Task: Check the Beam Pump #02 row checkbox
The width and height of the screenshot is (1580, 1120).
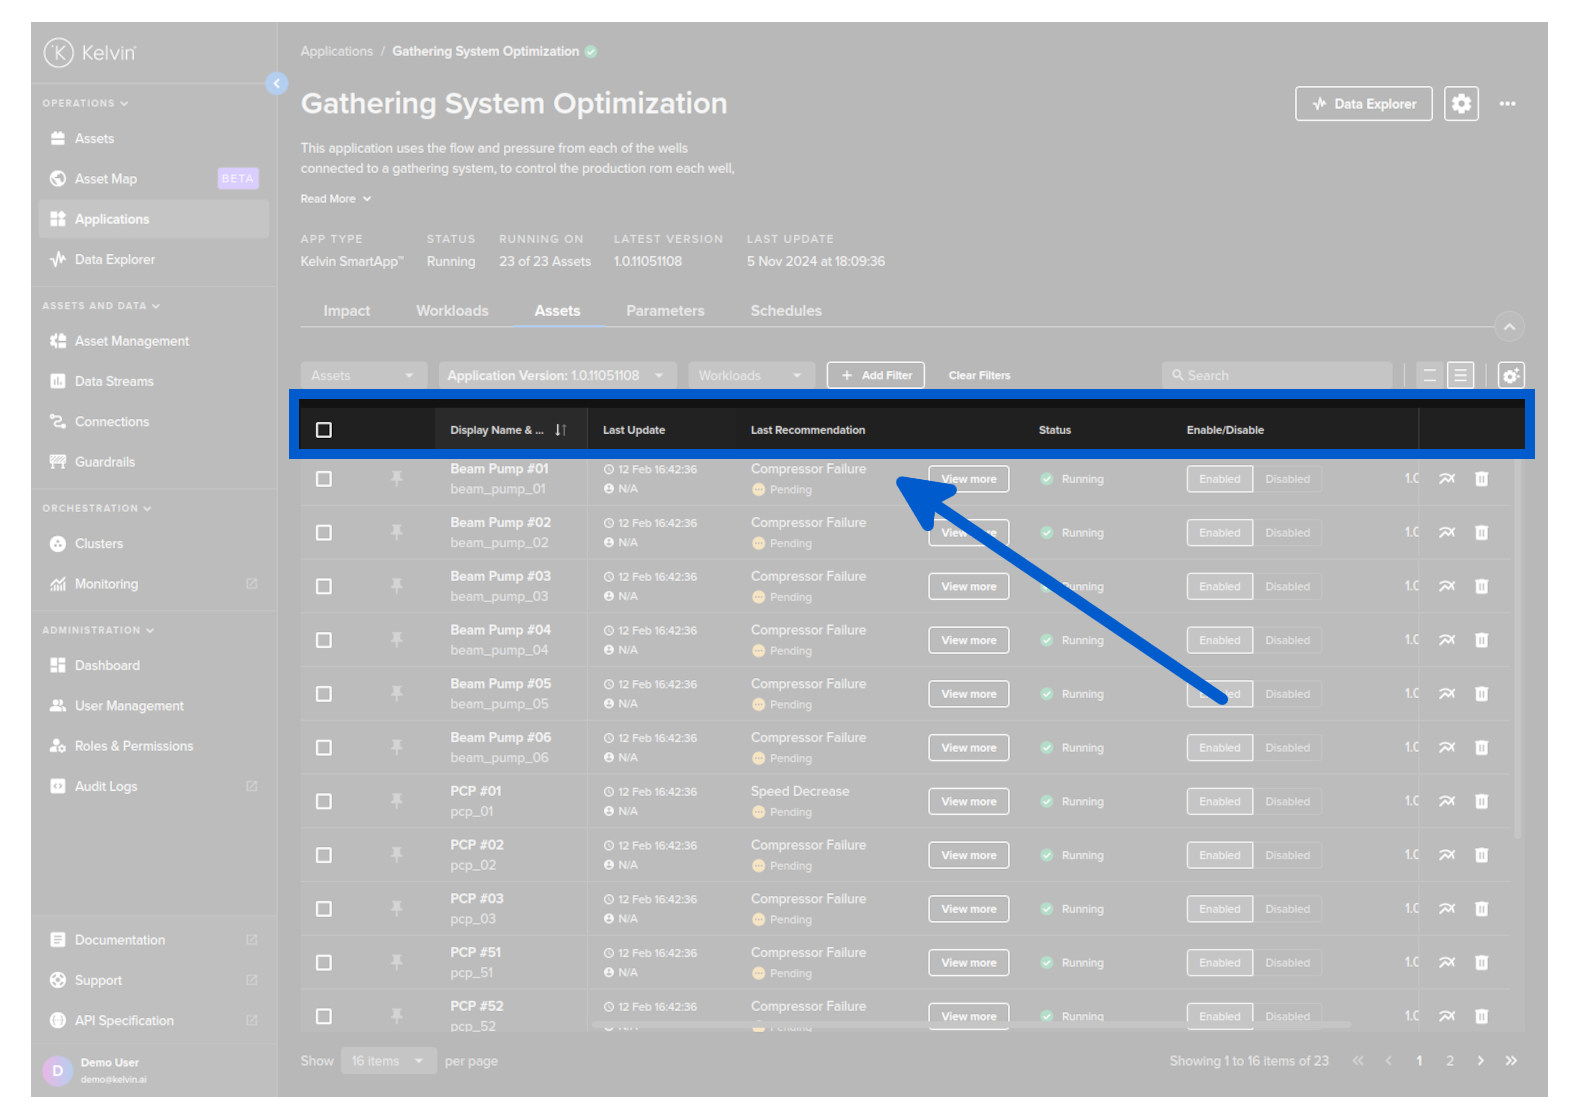Action: click(x=324, y=533)
